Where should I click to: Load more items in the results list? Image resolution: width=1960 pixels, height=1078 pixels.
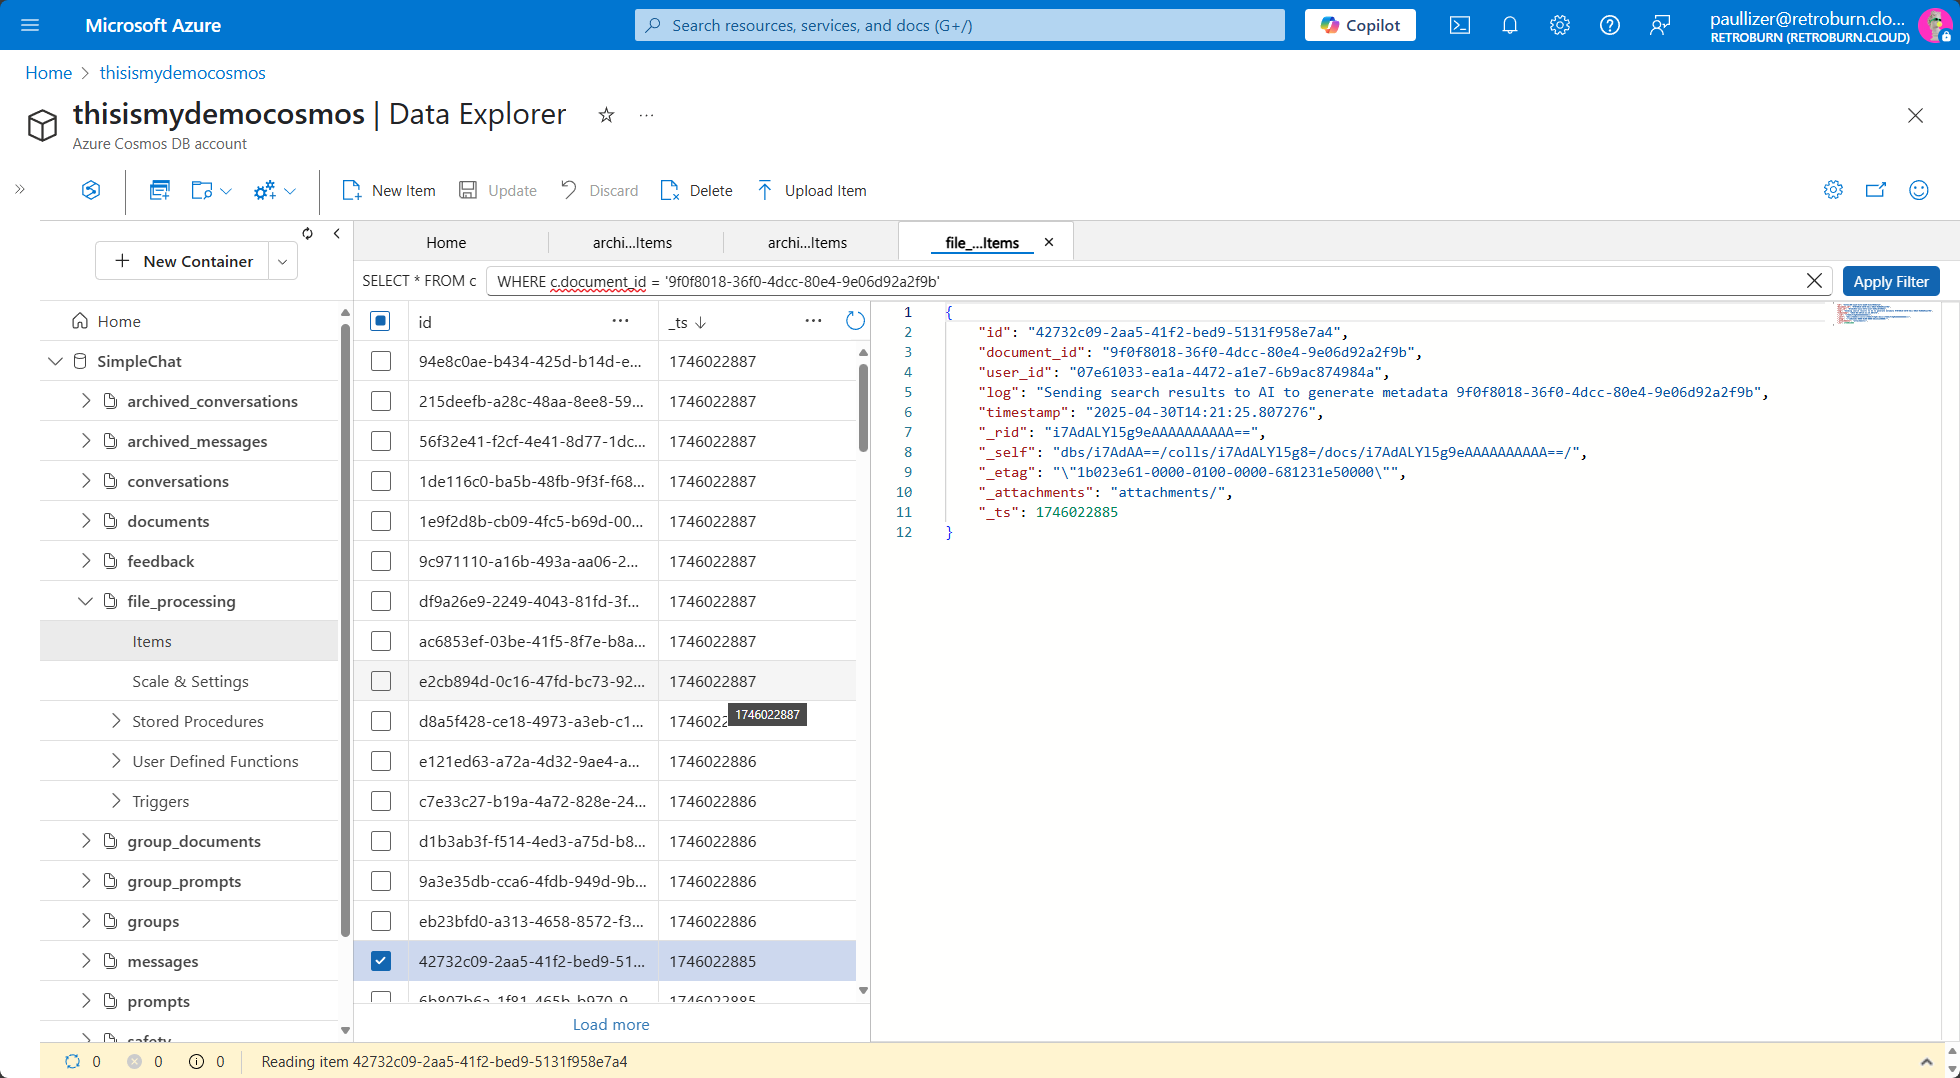pyautogui.click(x=611, y=1024)
